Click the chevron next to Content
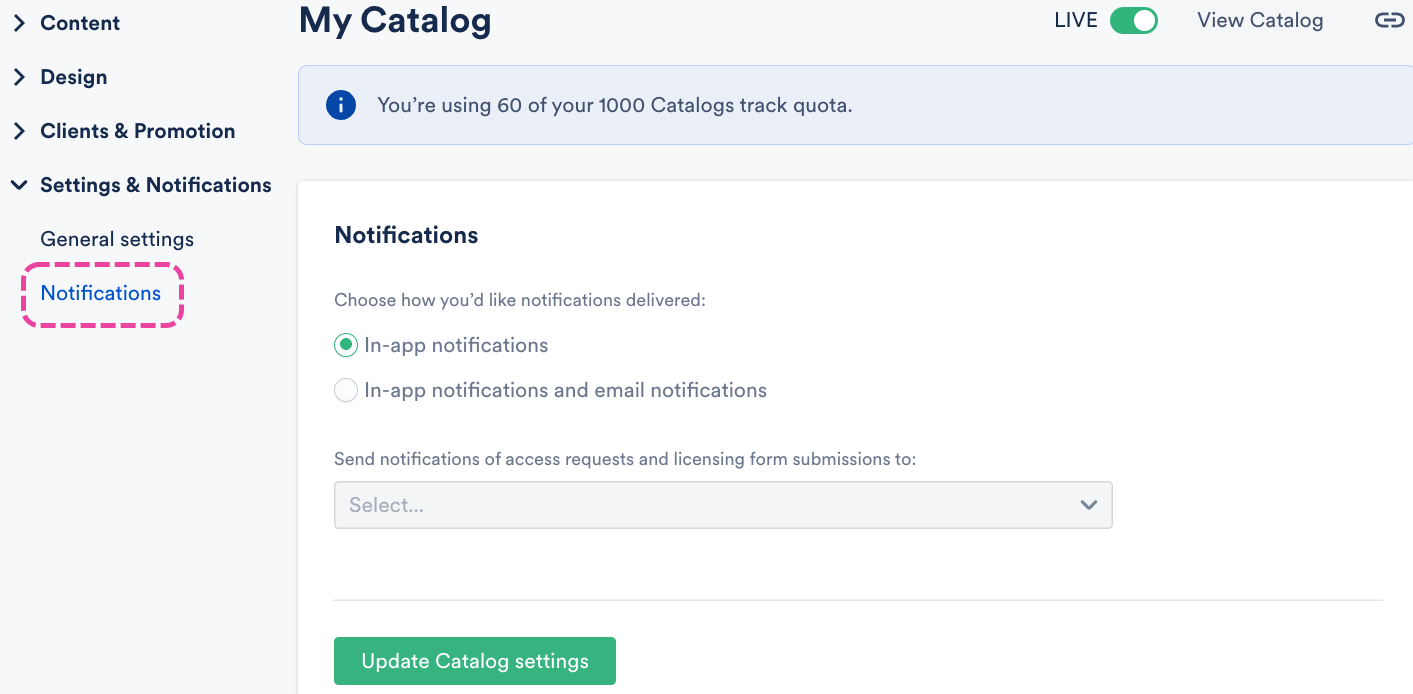Image resolution: width=1413 pixels, height=694 pixels. coord(19,23)
